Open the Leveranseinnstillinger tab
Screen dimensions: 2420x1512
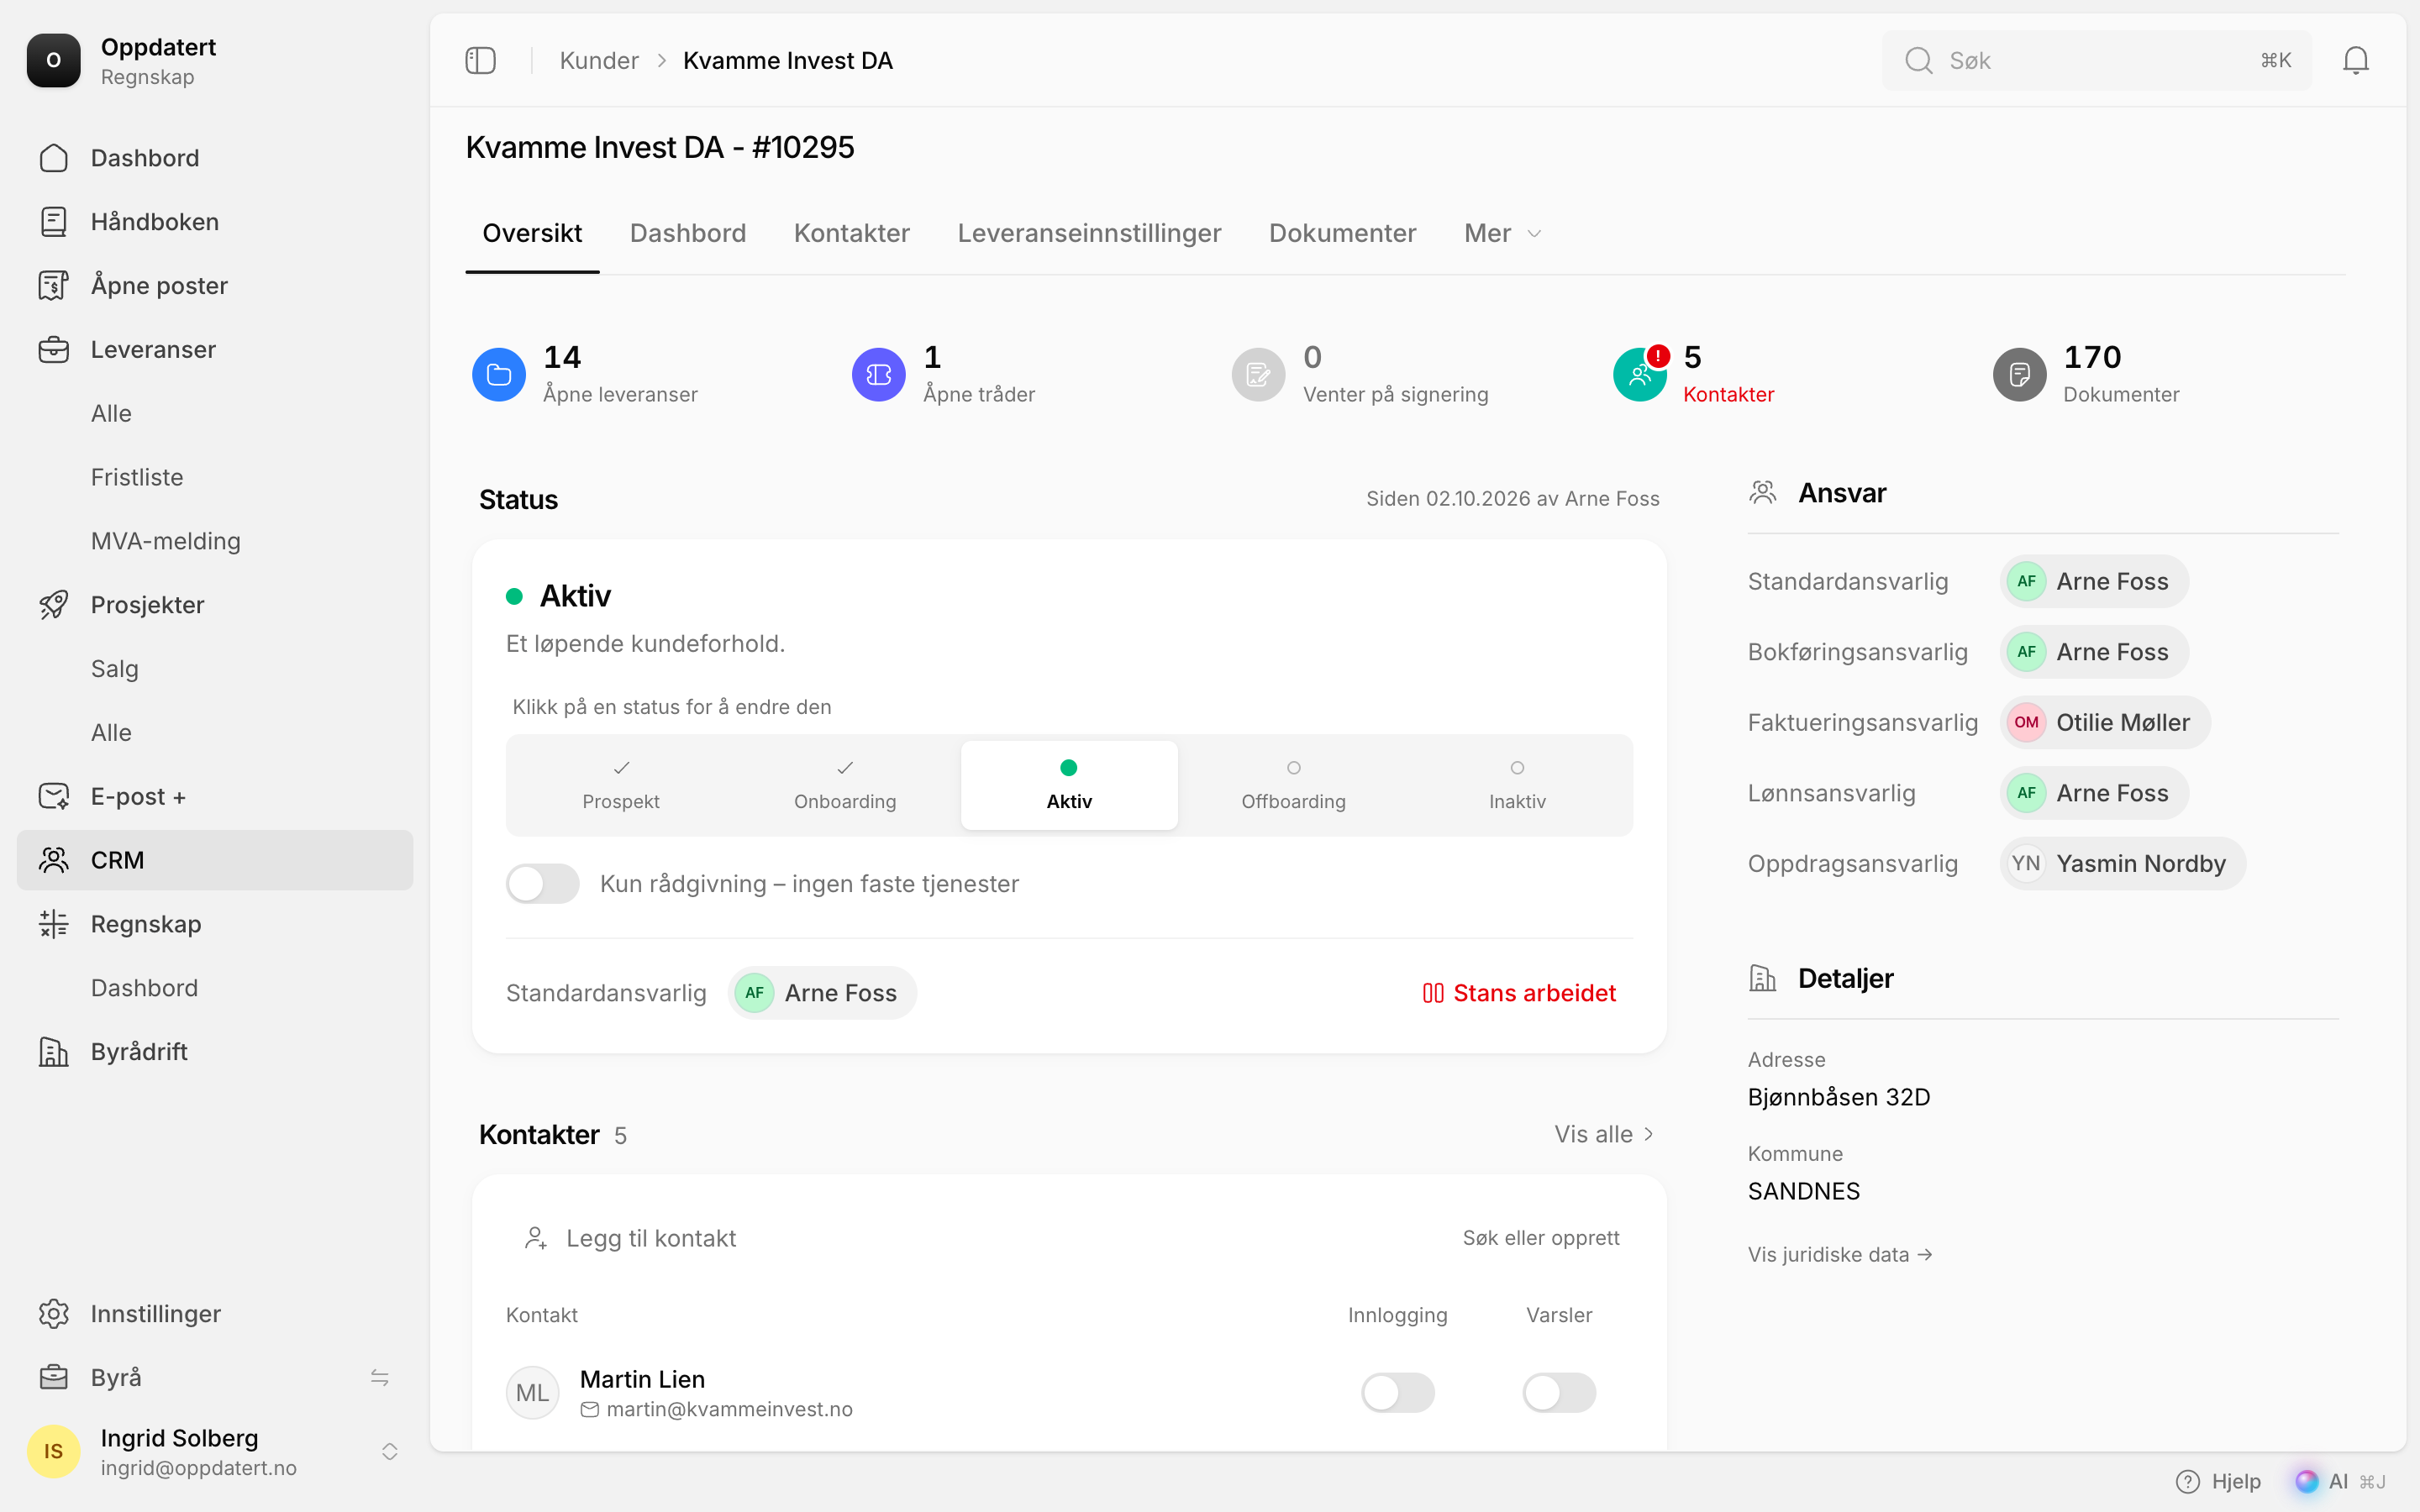tap(1089, 233)
